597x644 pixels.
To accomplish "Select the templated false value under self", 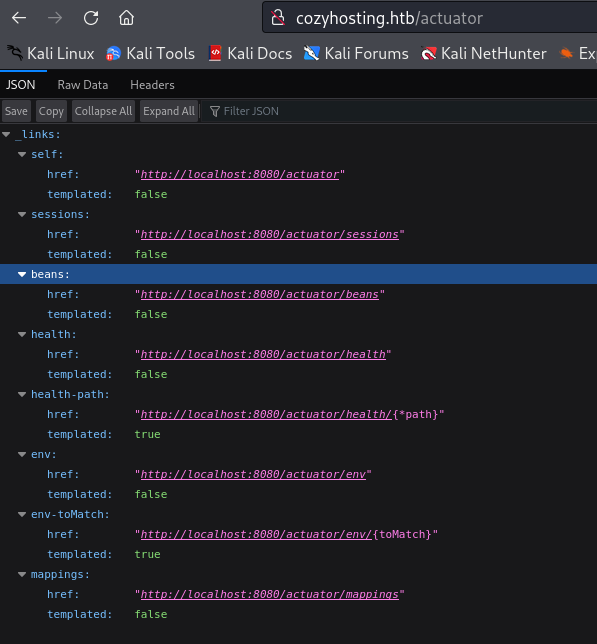I will (151, 194).
